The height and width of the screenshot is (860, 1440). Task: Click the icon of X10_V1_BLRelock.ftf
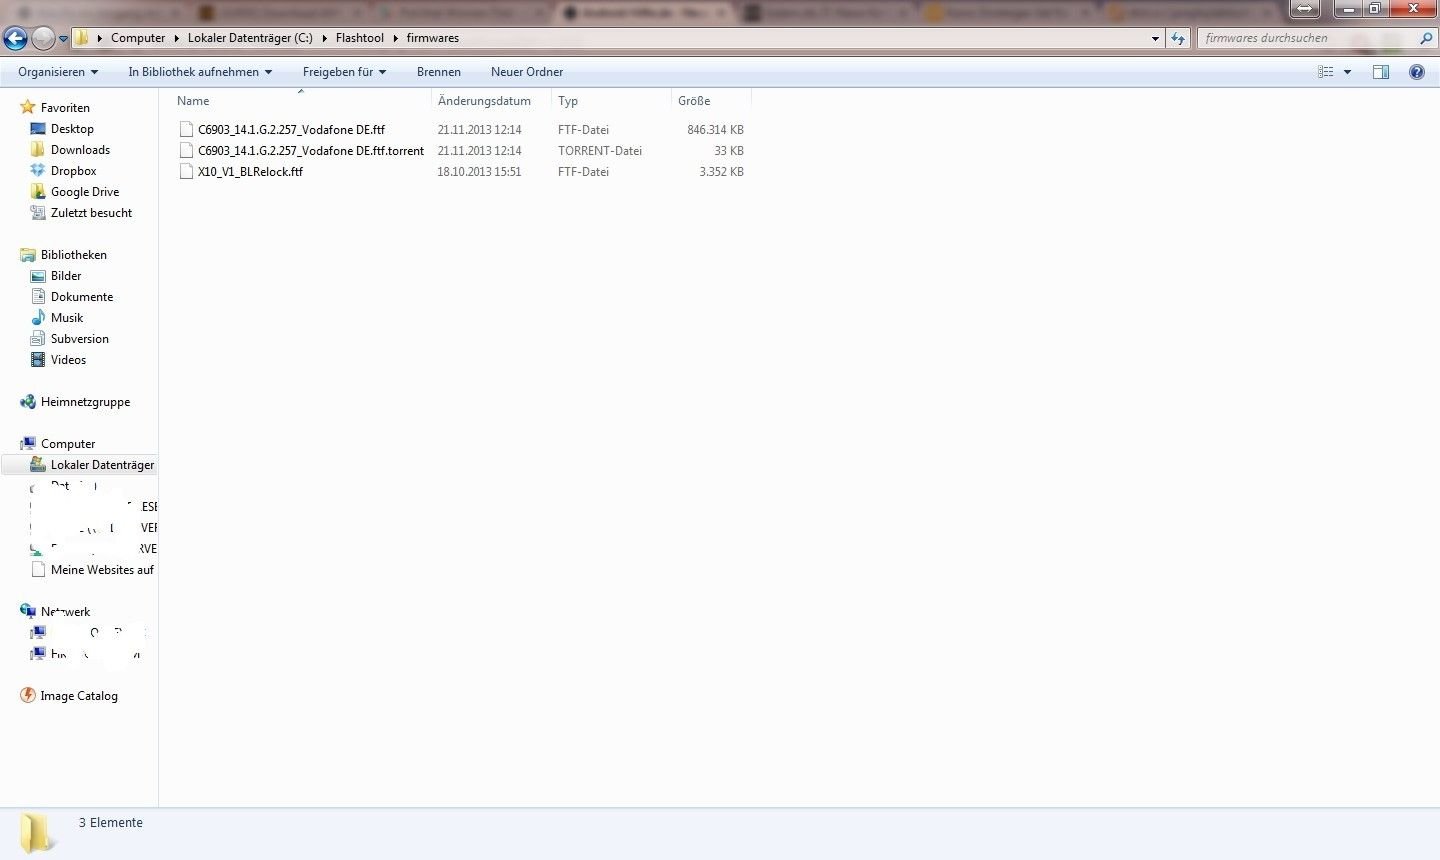click(186, 172)
